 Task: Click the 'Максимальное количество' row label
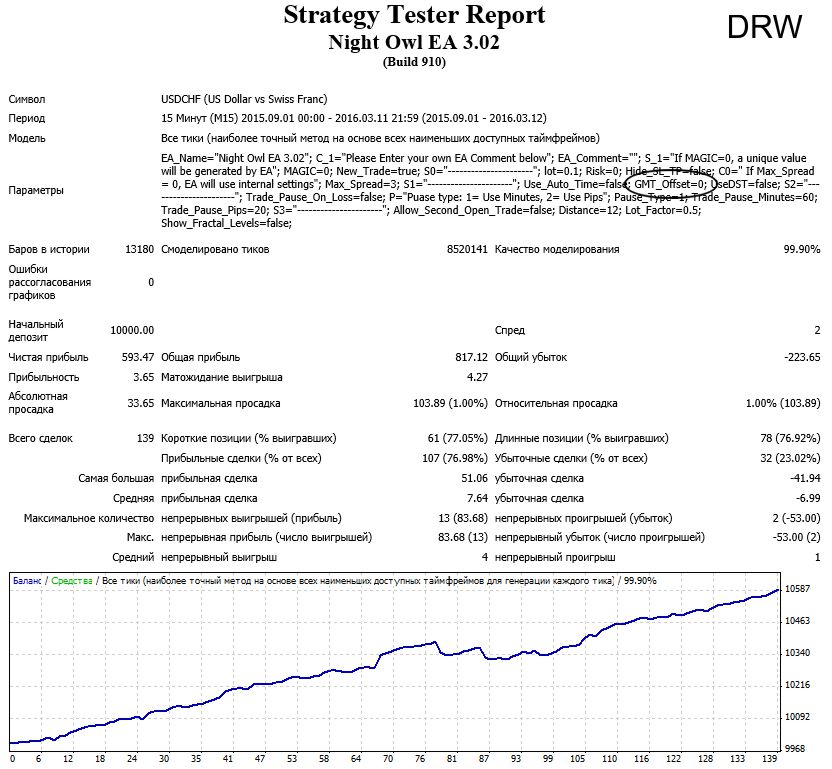(x=89, y=519)
